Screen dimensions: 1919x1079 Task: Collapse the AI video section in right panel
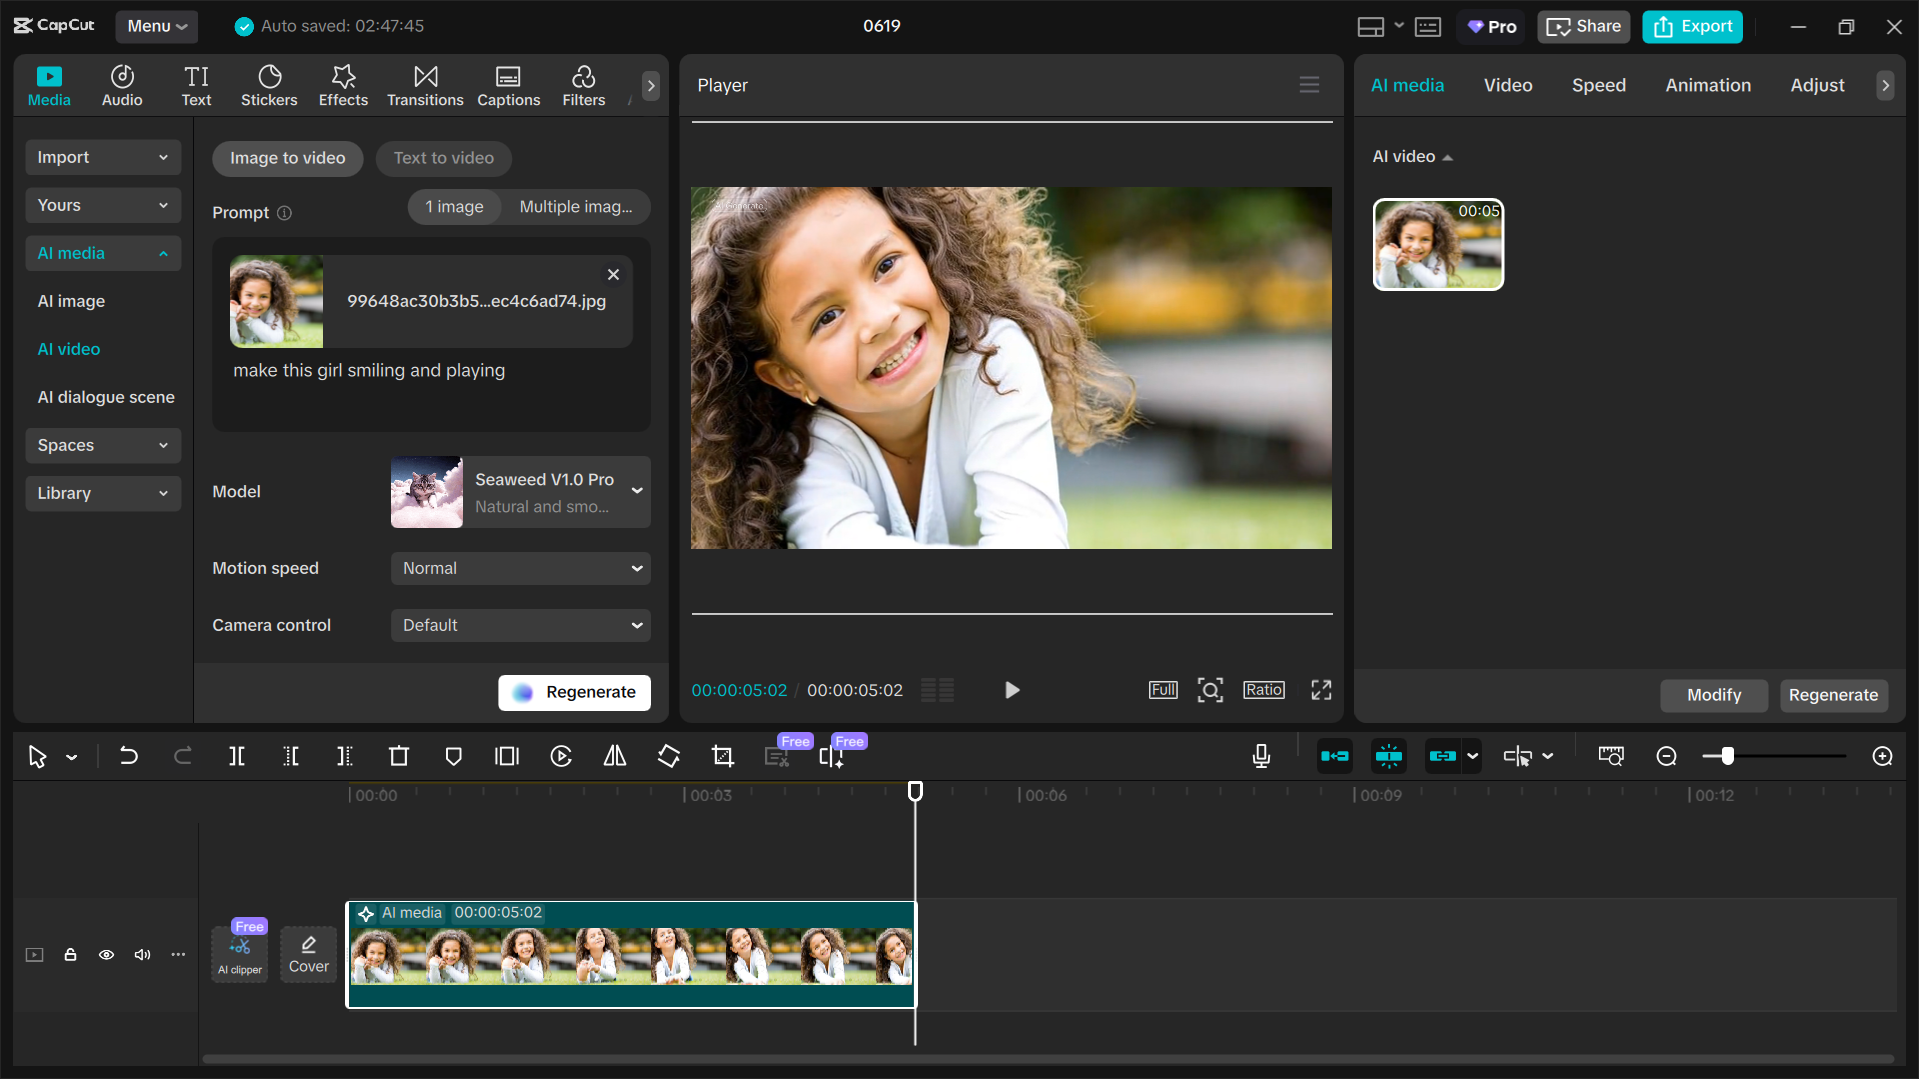click(x=1447, y=156)
